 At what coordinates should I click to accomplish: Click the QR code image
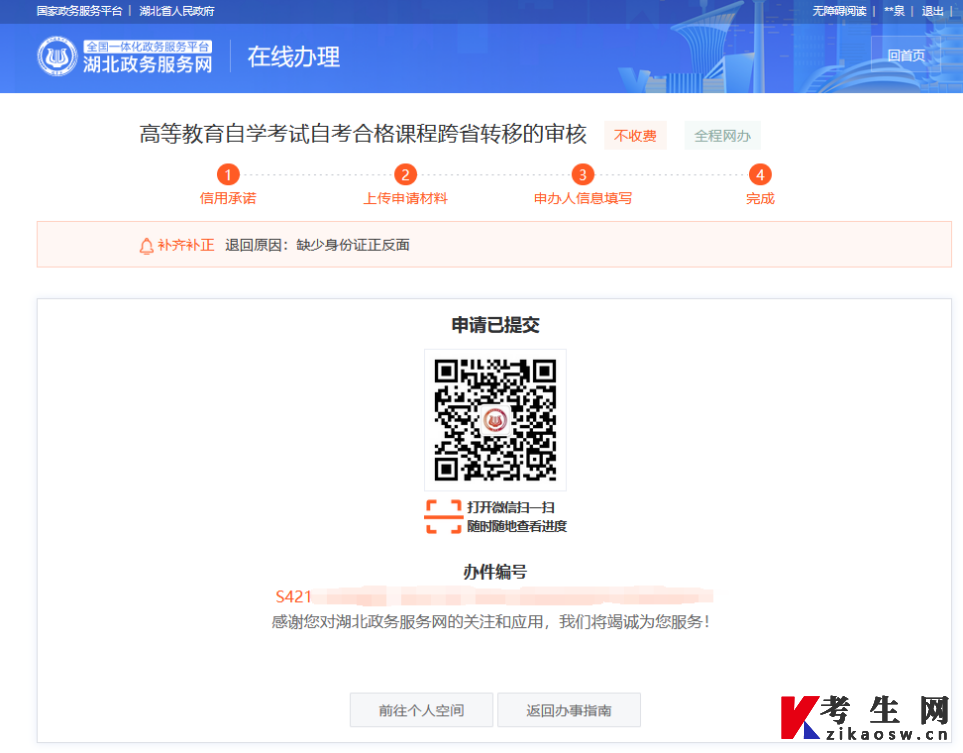tap(495, 420)
